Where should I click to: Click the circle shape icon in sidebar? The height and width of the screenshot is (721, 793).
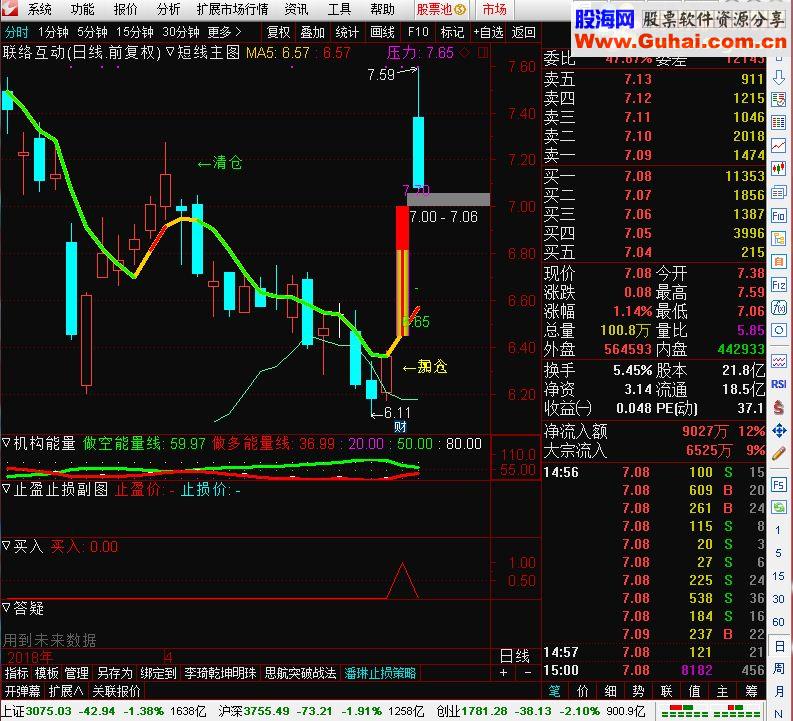779,331
